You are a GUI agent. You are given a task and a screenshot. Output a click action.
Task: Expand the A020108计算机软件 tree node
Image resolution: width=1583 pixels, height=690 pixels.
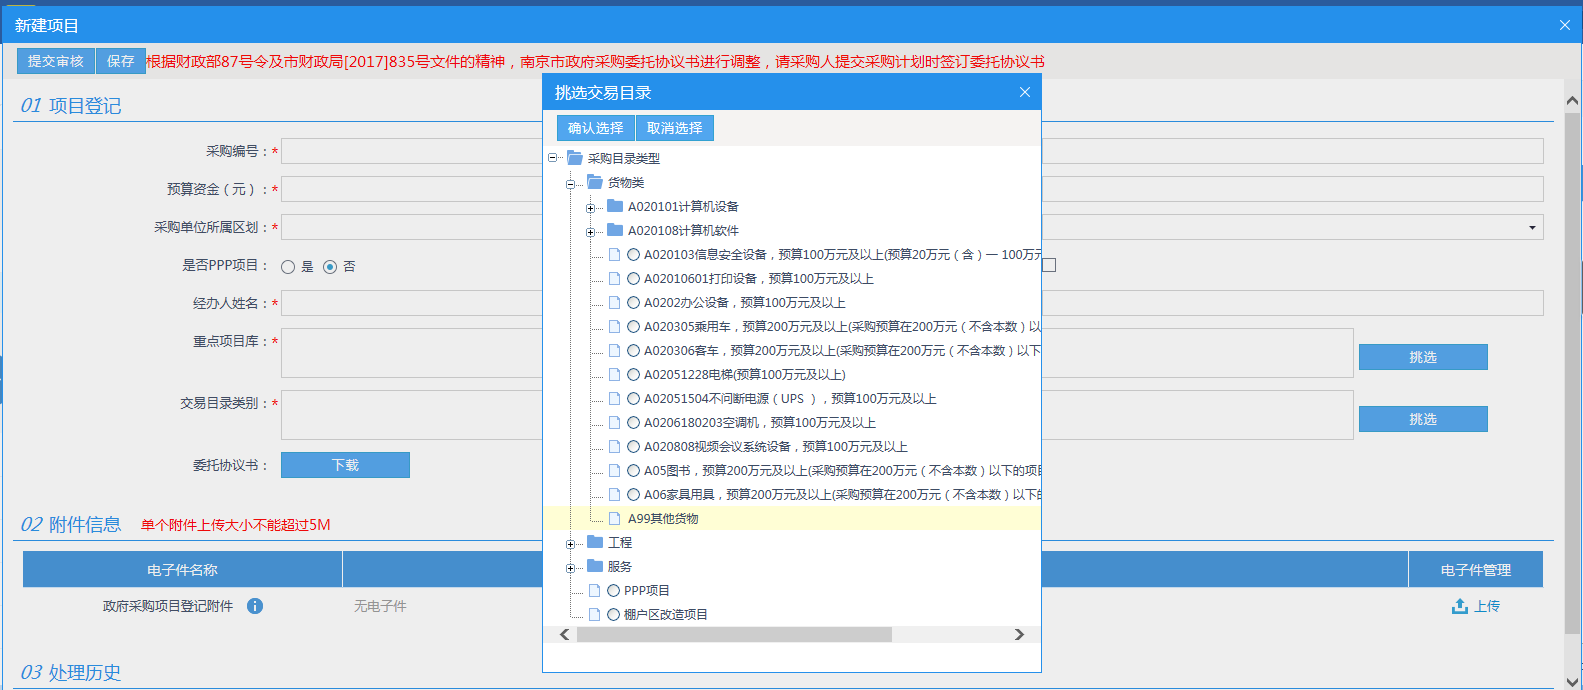[590, 231]
